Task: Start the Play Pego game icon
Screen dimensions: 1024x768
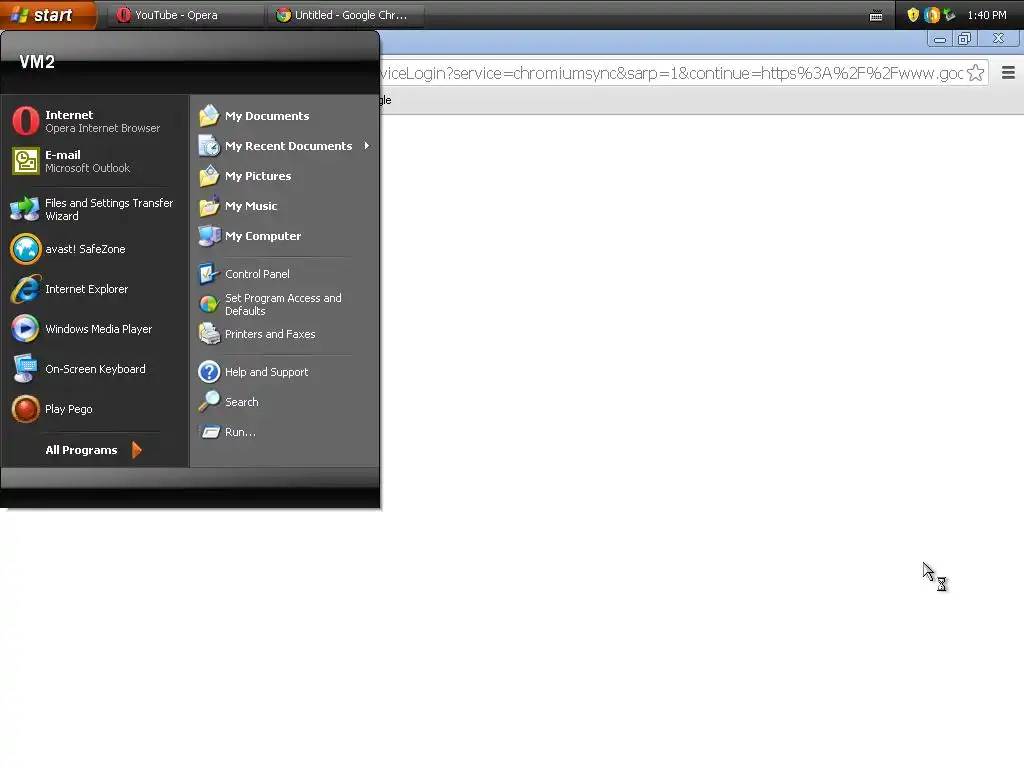Action: pyautogui.click(x=25, y=409)
